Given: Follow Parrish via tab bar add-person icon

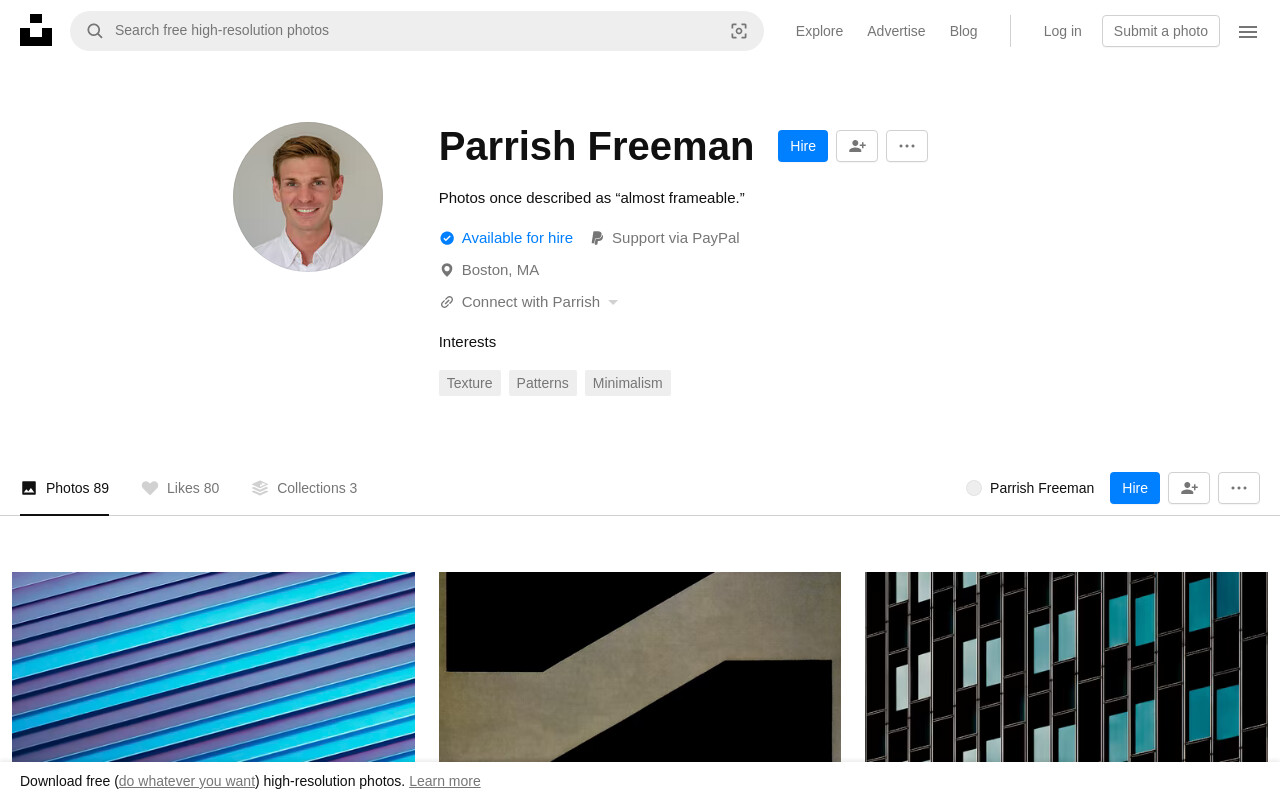Looking at the screenshot, I should click(x=1189, y=488).
